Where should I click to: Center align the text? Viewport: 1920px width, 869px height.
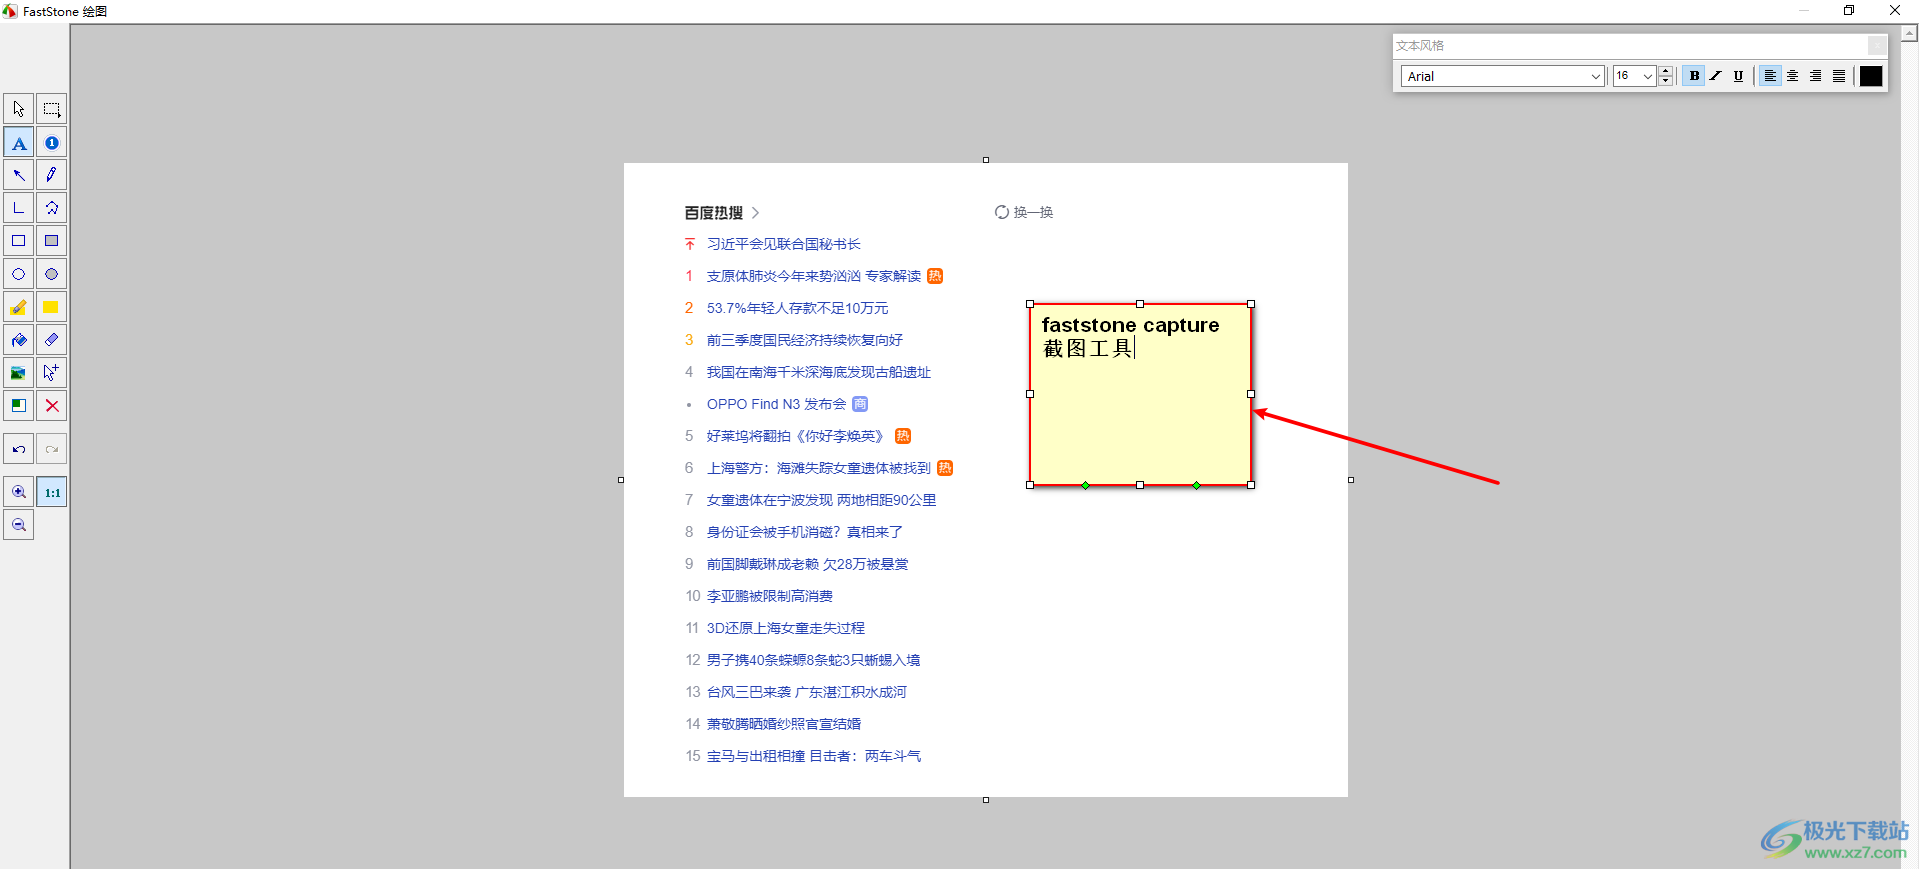pyautogui.click(x=1793, y=76)
